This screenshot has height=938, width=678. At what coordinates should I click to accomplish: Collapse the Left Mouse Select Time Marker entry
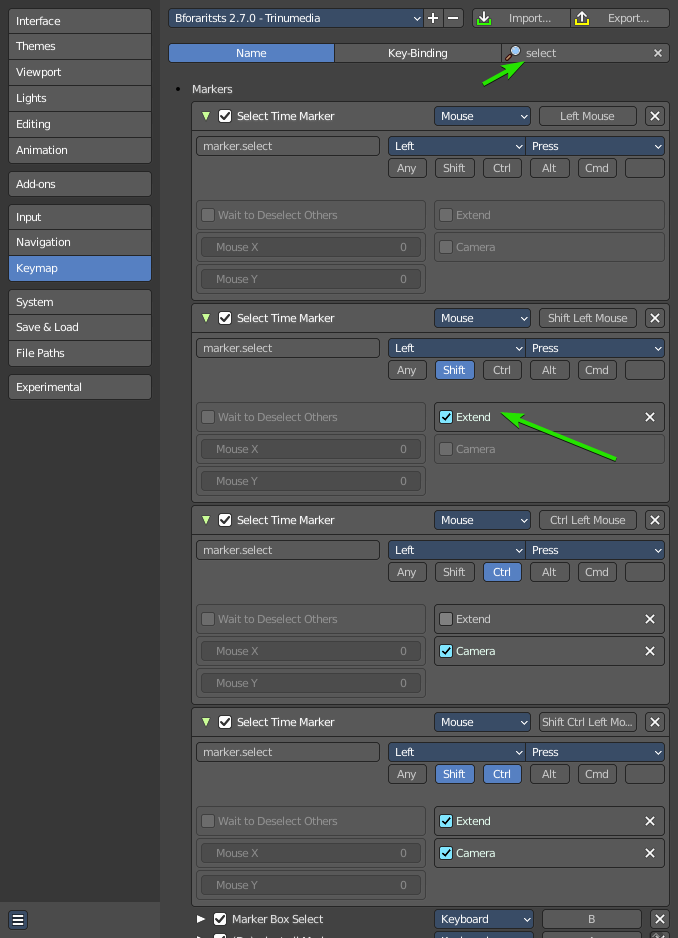(206, 116)
